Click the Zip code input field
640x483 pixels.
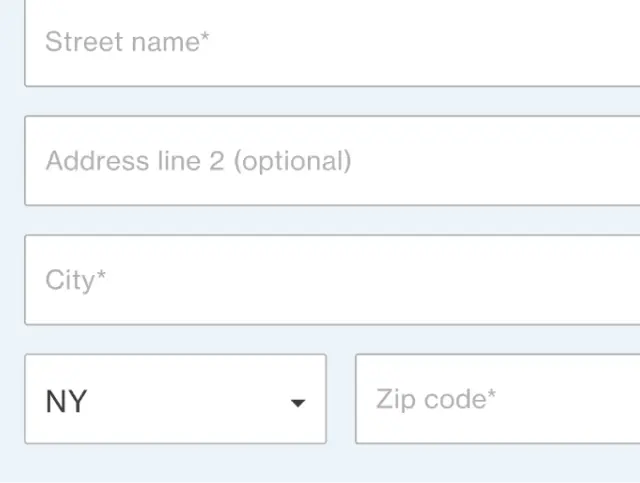pos(498,399)
